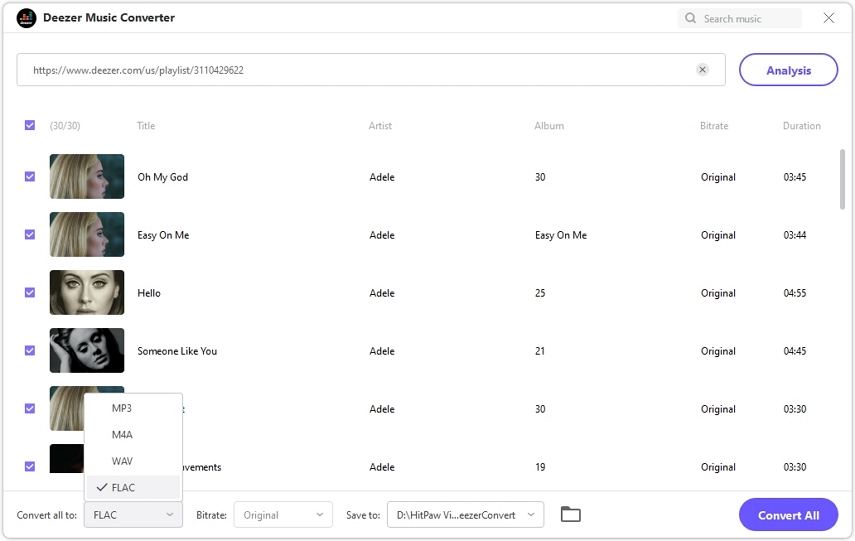Close the converter window

point(829,18)
